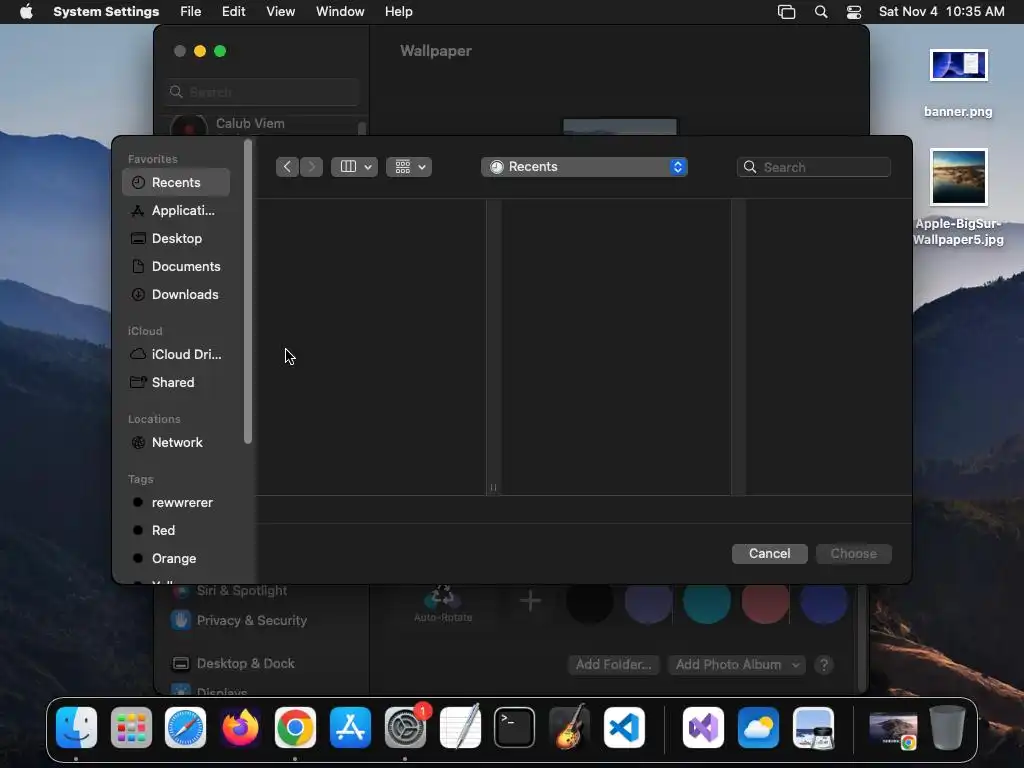This screenshot has height=768, width=1024.
Task: Open Applications in sidebar favorites
Action: 176,210
